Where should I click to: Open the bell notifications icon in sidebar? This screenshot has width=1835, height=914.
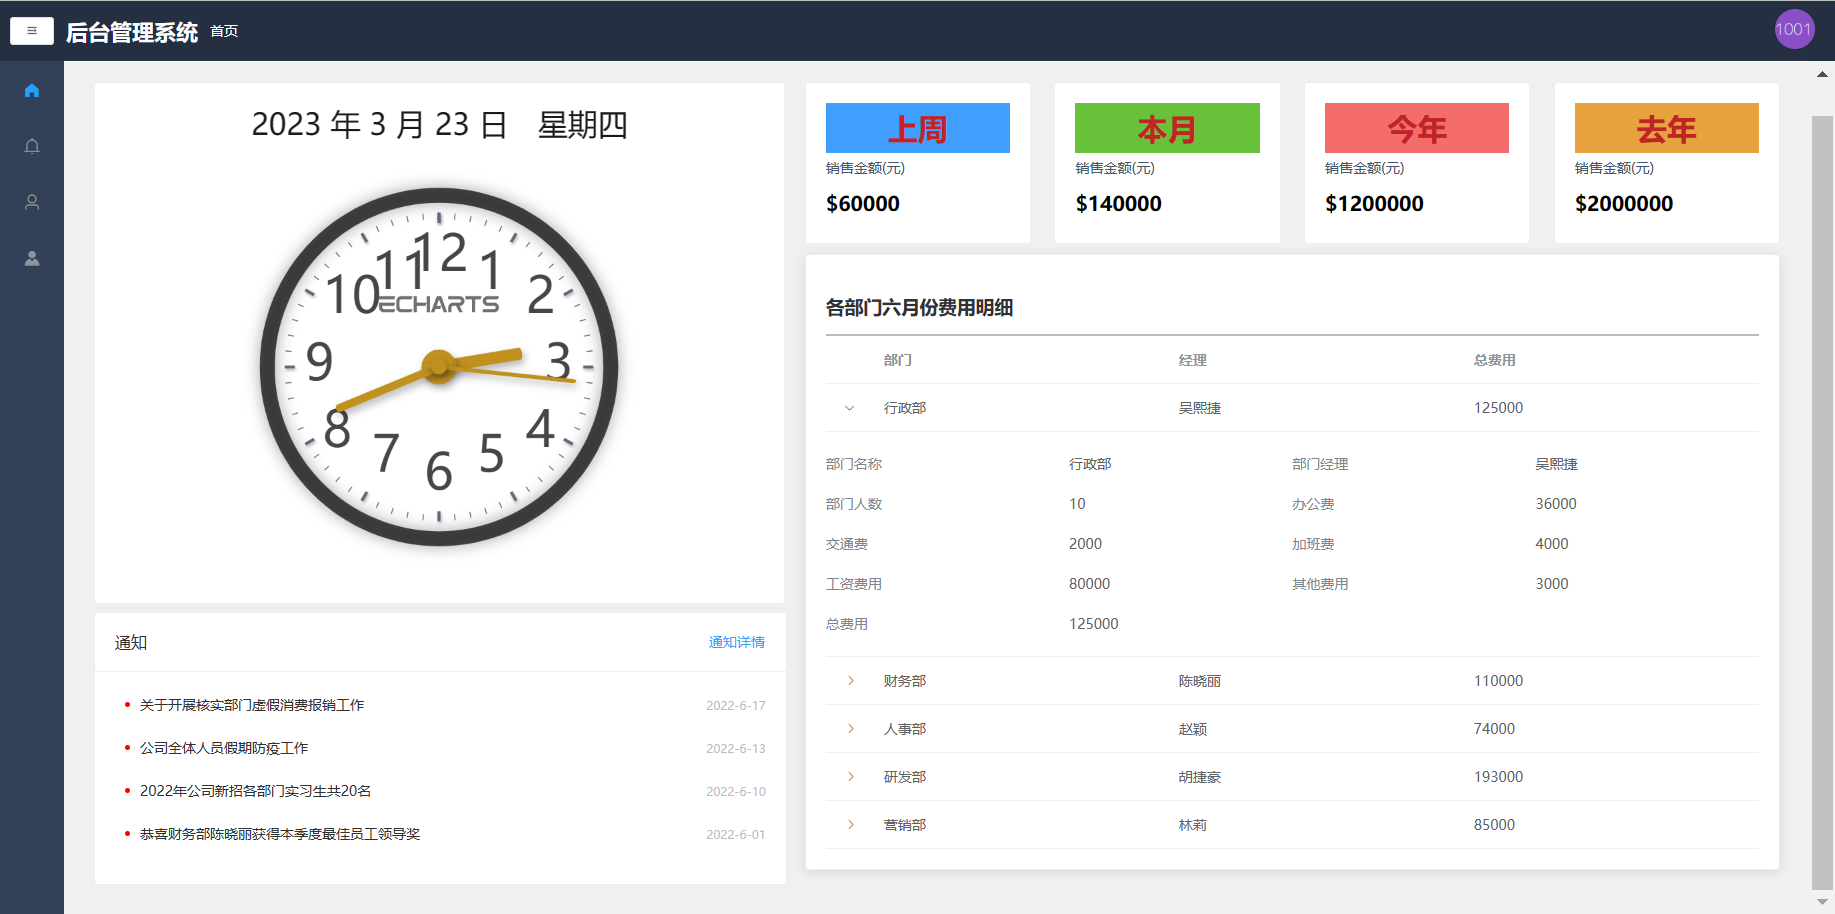(x=32, y=146)
